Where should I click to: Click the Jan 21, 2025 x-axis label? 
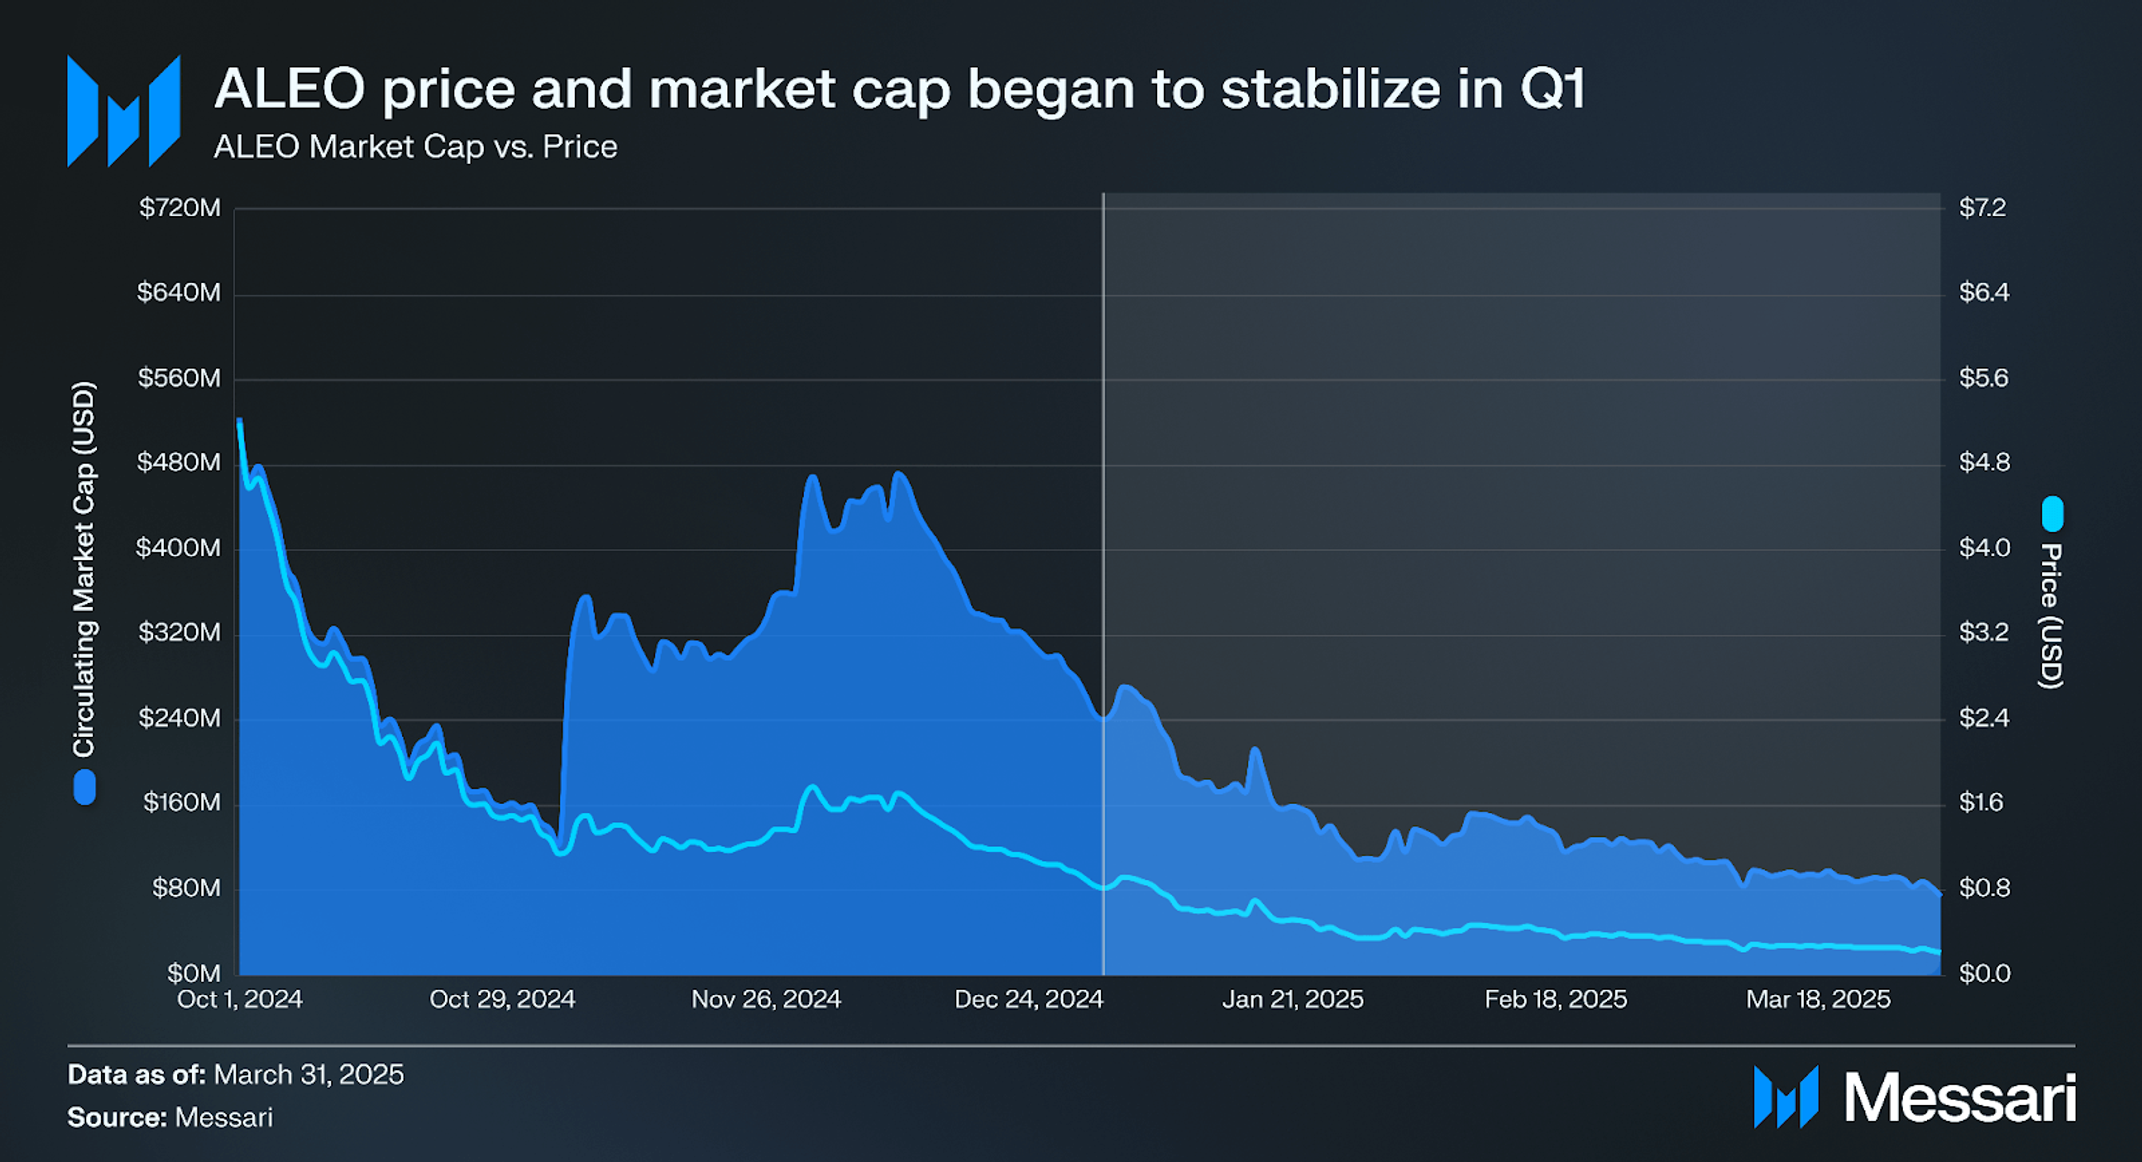[x=1293, y=999]
